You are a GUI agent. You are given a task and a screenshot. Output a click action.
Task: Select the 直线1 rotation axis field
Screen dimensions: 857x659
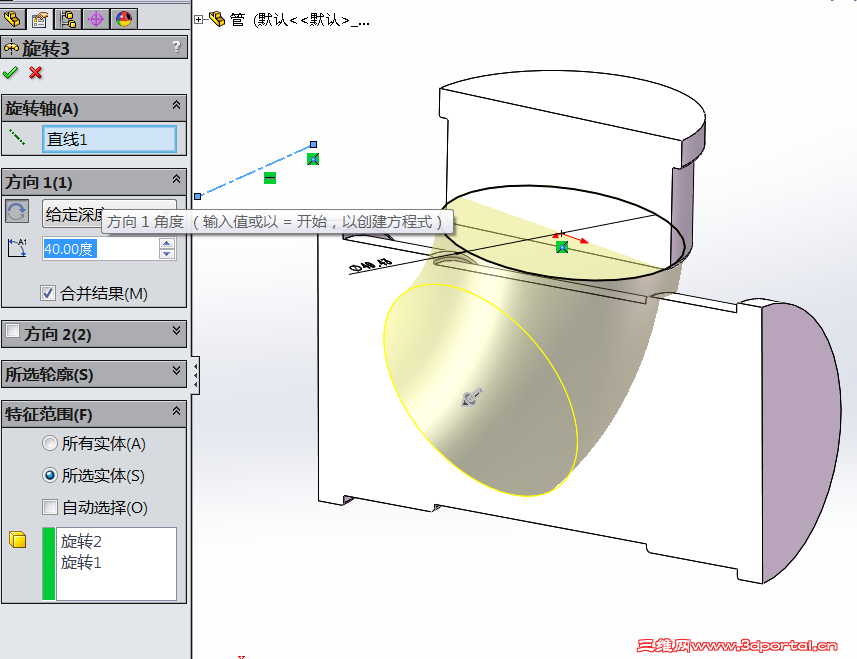coord(109,139)
